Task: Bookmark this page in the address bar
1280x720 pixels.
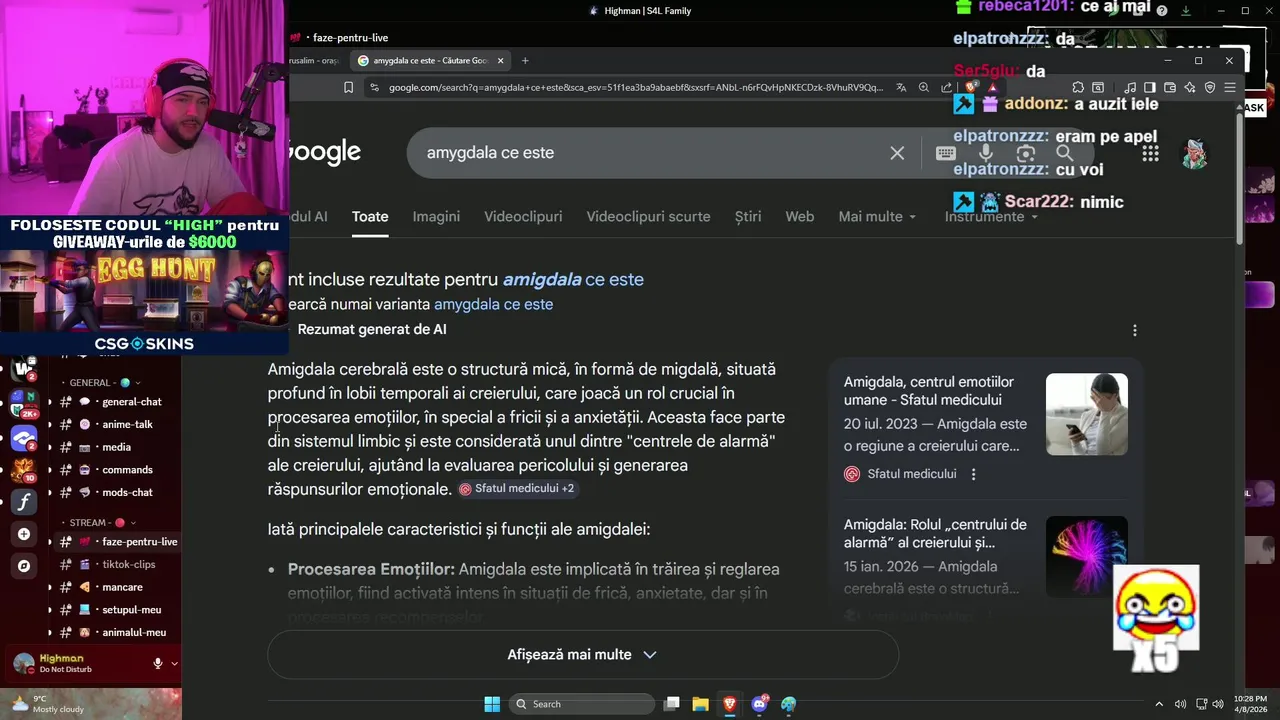Action: 348,87
